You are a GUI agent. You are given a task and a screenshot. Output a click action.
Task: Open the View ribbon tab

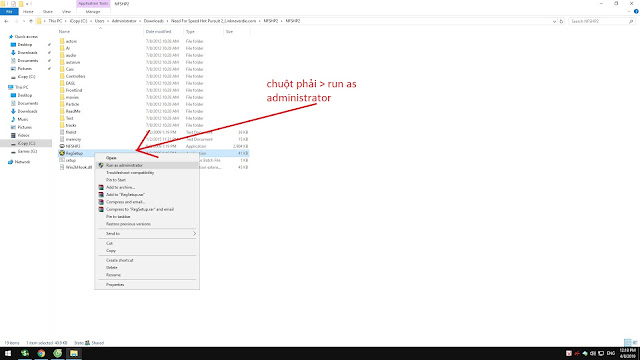point(66,12)
